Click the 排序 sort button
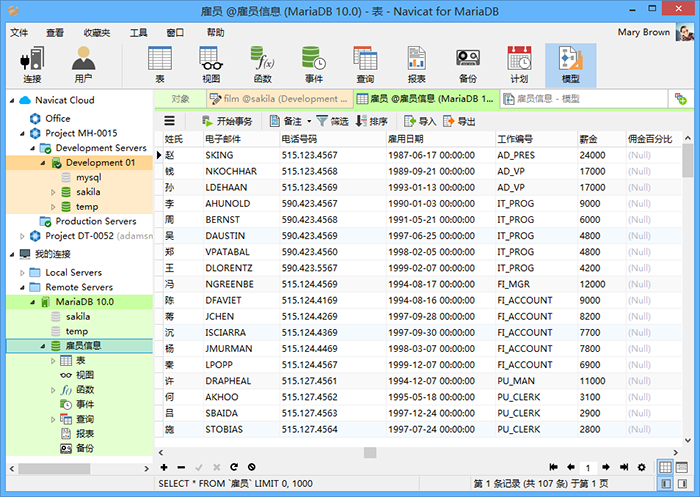This screenshot has width=700, height=497. [x=371, y=121]
